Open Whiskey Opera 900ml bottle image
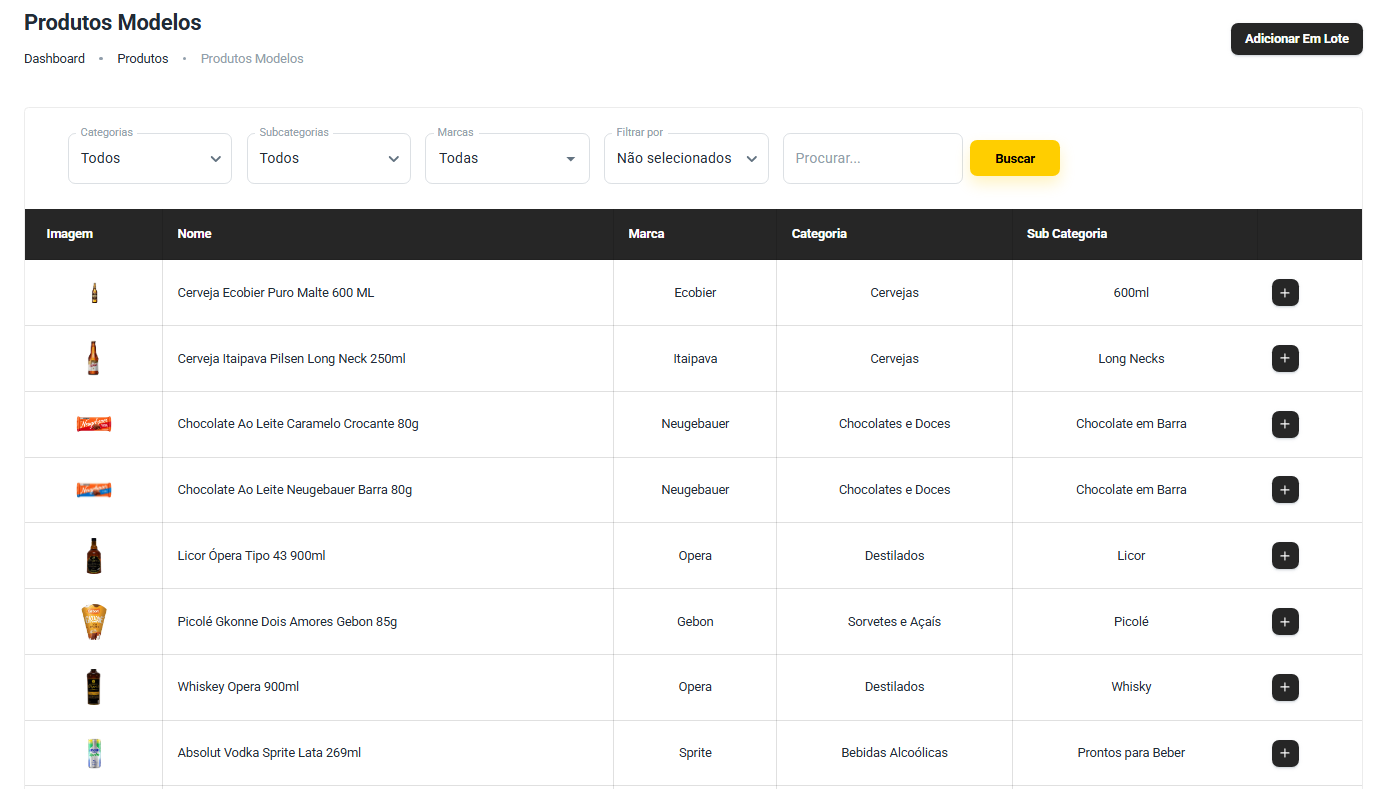 pos(94,687)
